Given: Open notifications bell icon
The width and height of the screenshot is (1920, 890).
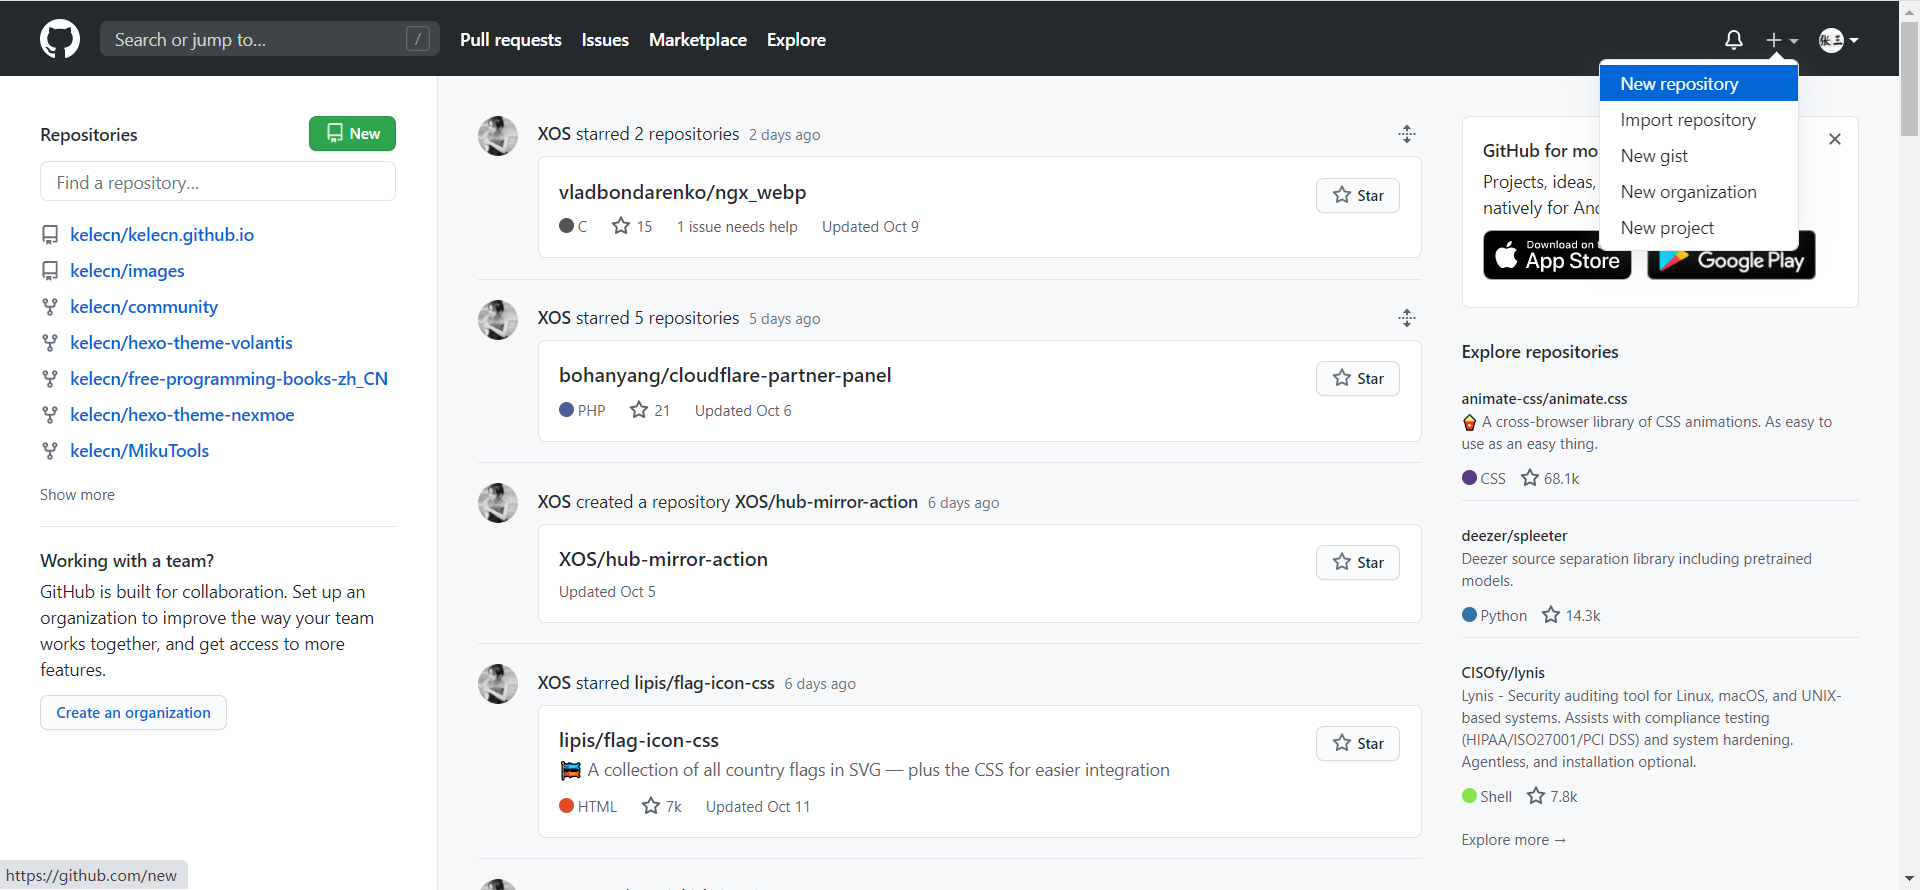Looking at the screenshot, I should [1734, 40].
